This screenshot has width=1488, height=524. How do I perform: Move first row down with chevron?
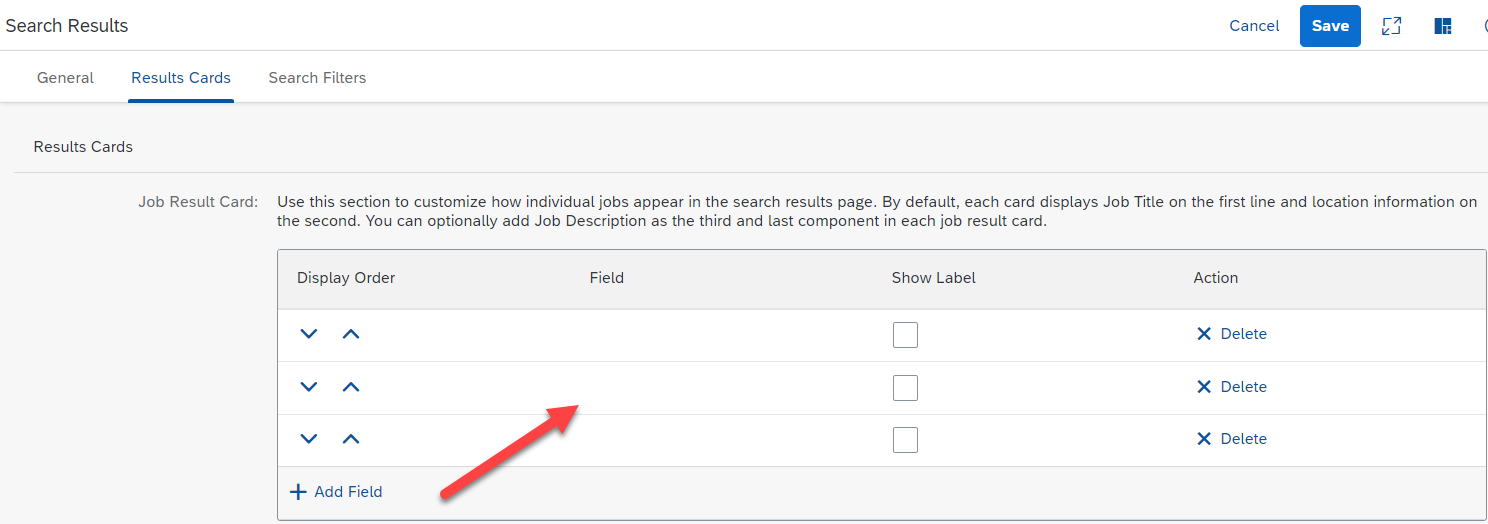pyautogui.click(x=309, y=334)
